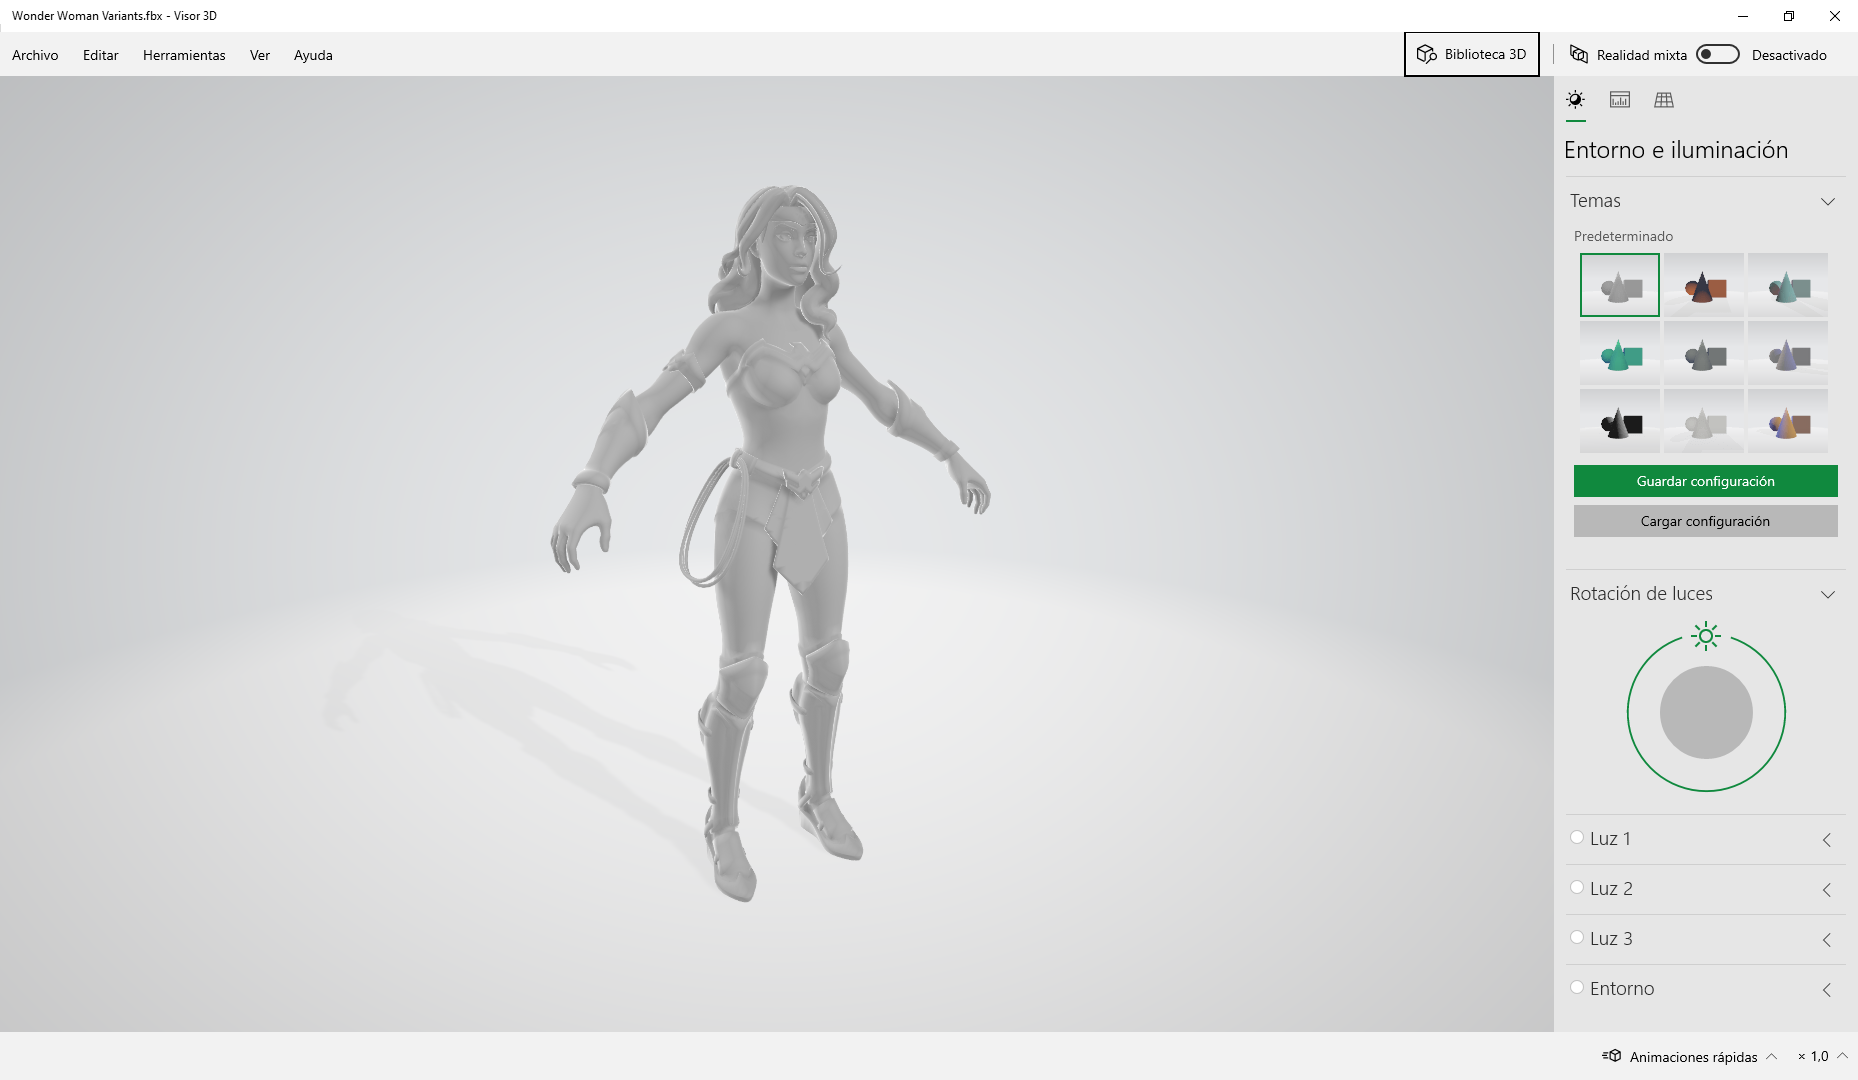Open the Ver menu
Image resolution: width=1858 pixels, height=1080 pixels.
click(260, 55)
